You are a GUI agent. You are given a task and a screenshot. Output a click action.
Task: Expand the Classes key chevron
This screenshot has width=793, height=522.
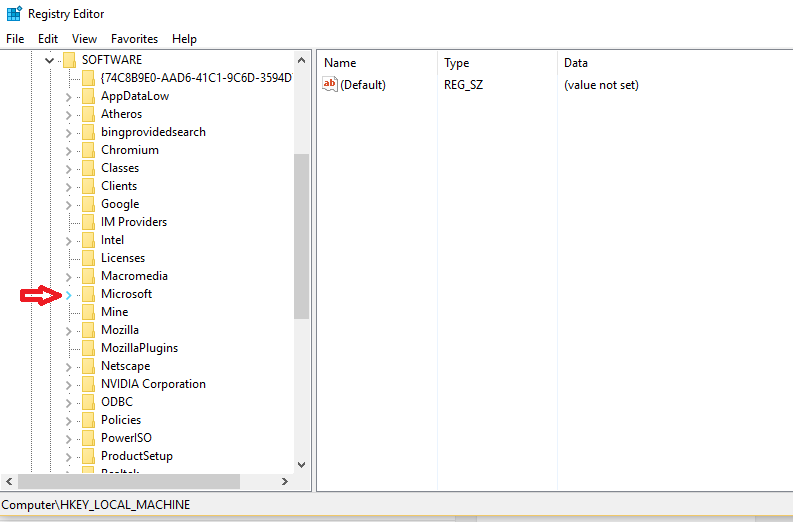click(68, 169)
